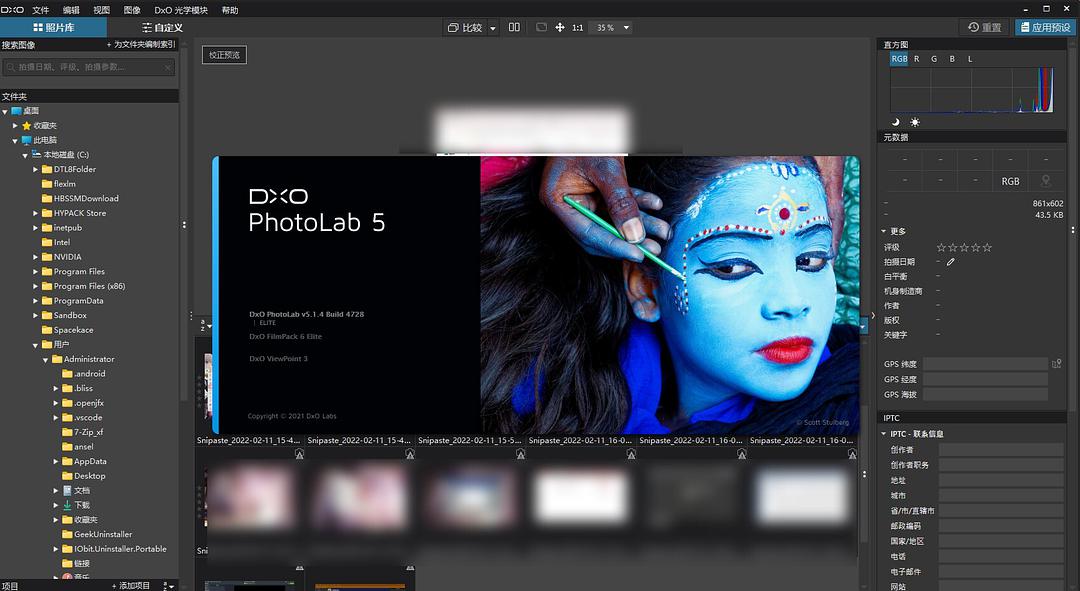Collapse the 桌面 tree node
This screenshot has width=1080, height=591.
pyautogui.click(x=5, y=111)
